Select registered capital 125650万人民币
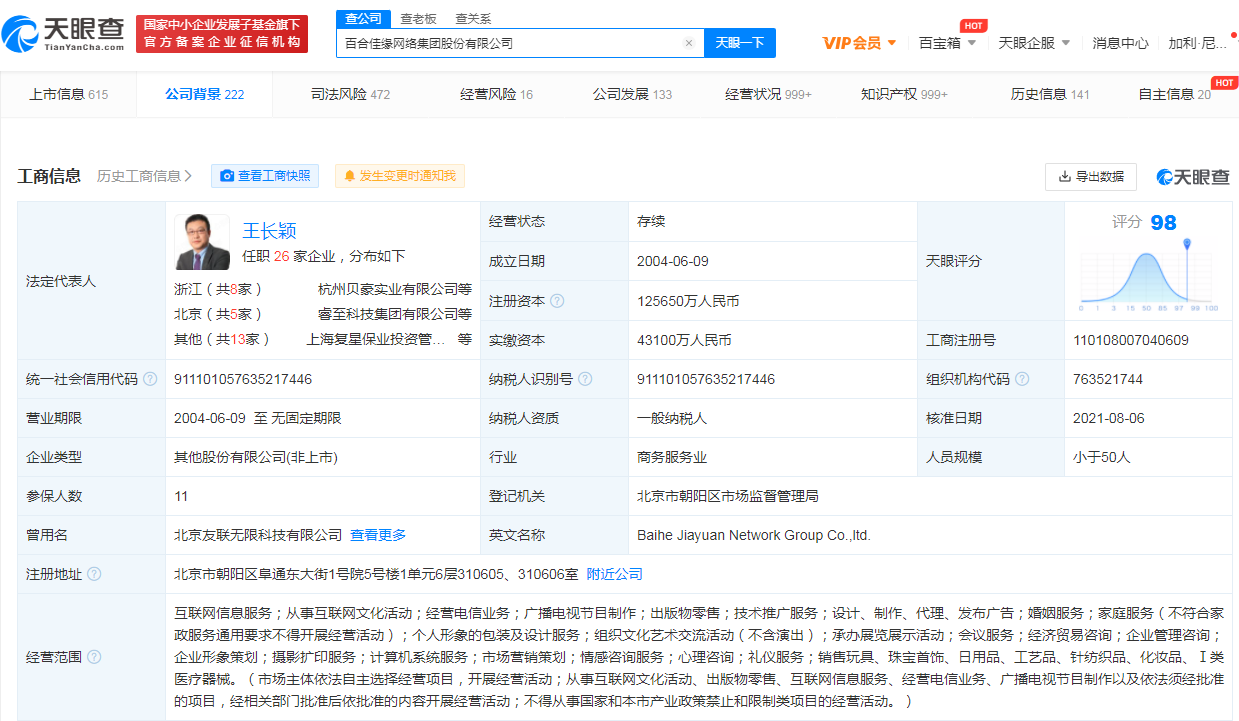This screenshot has width=1239, height=721. 688,301
